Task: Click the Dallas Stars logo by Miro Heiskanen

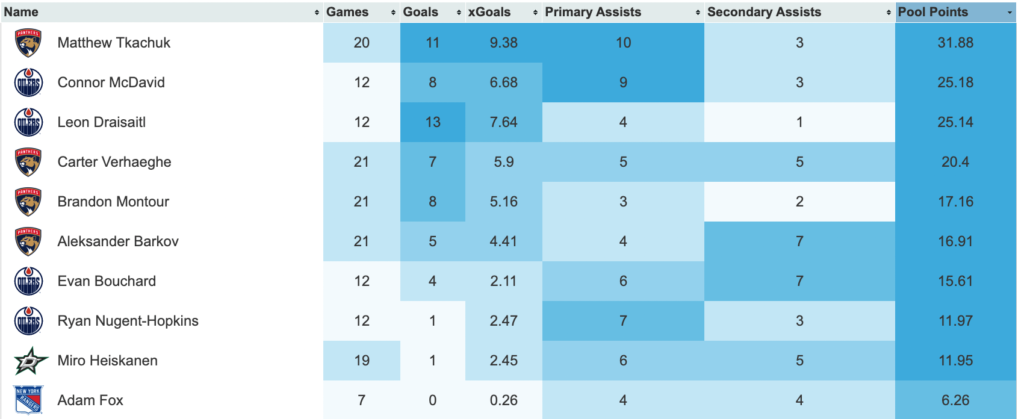Action: tap(28, 360)
